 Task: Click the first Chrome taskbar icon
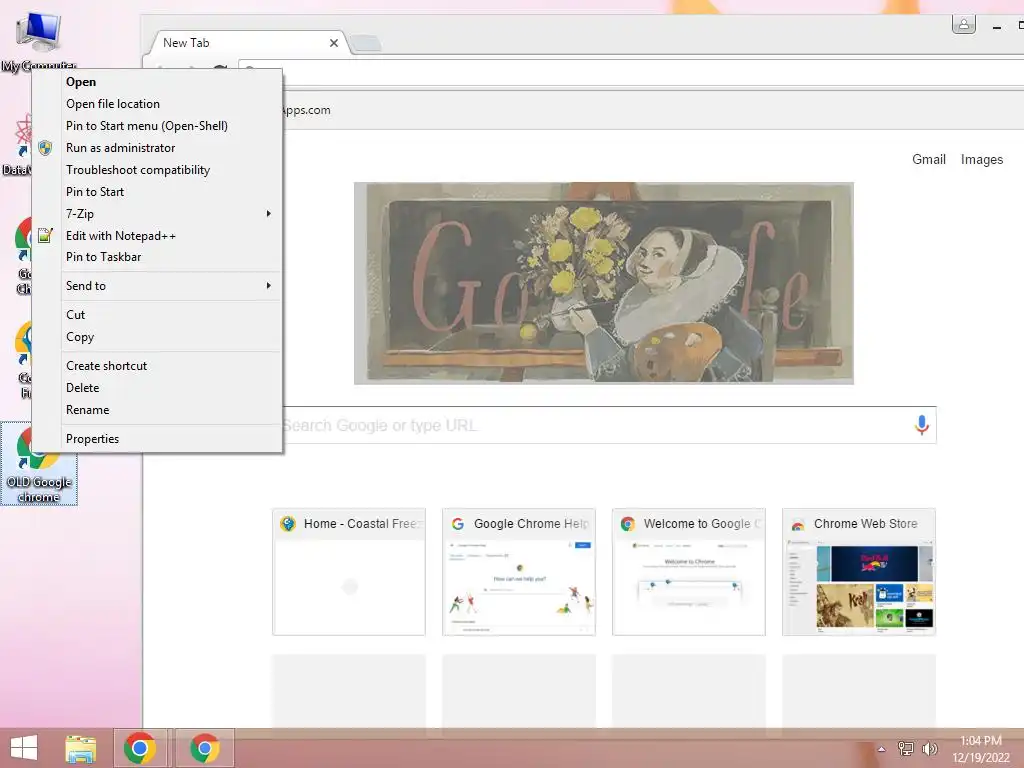[x=140, y=748]
